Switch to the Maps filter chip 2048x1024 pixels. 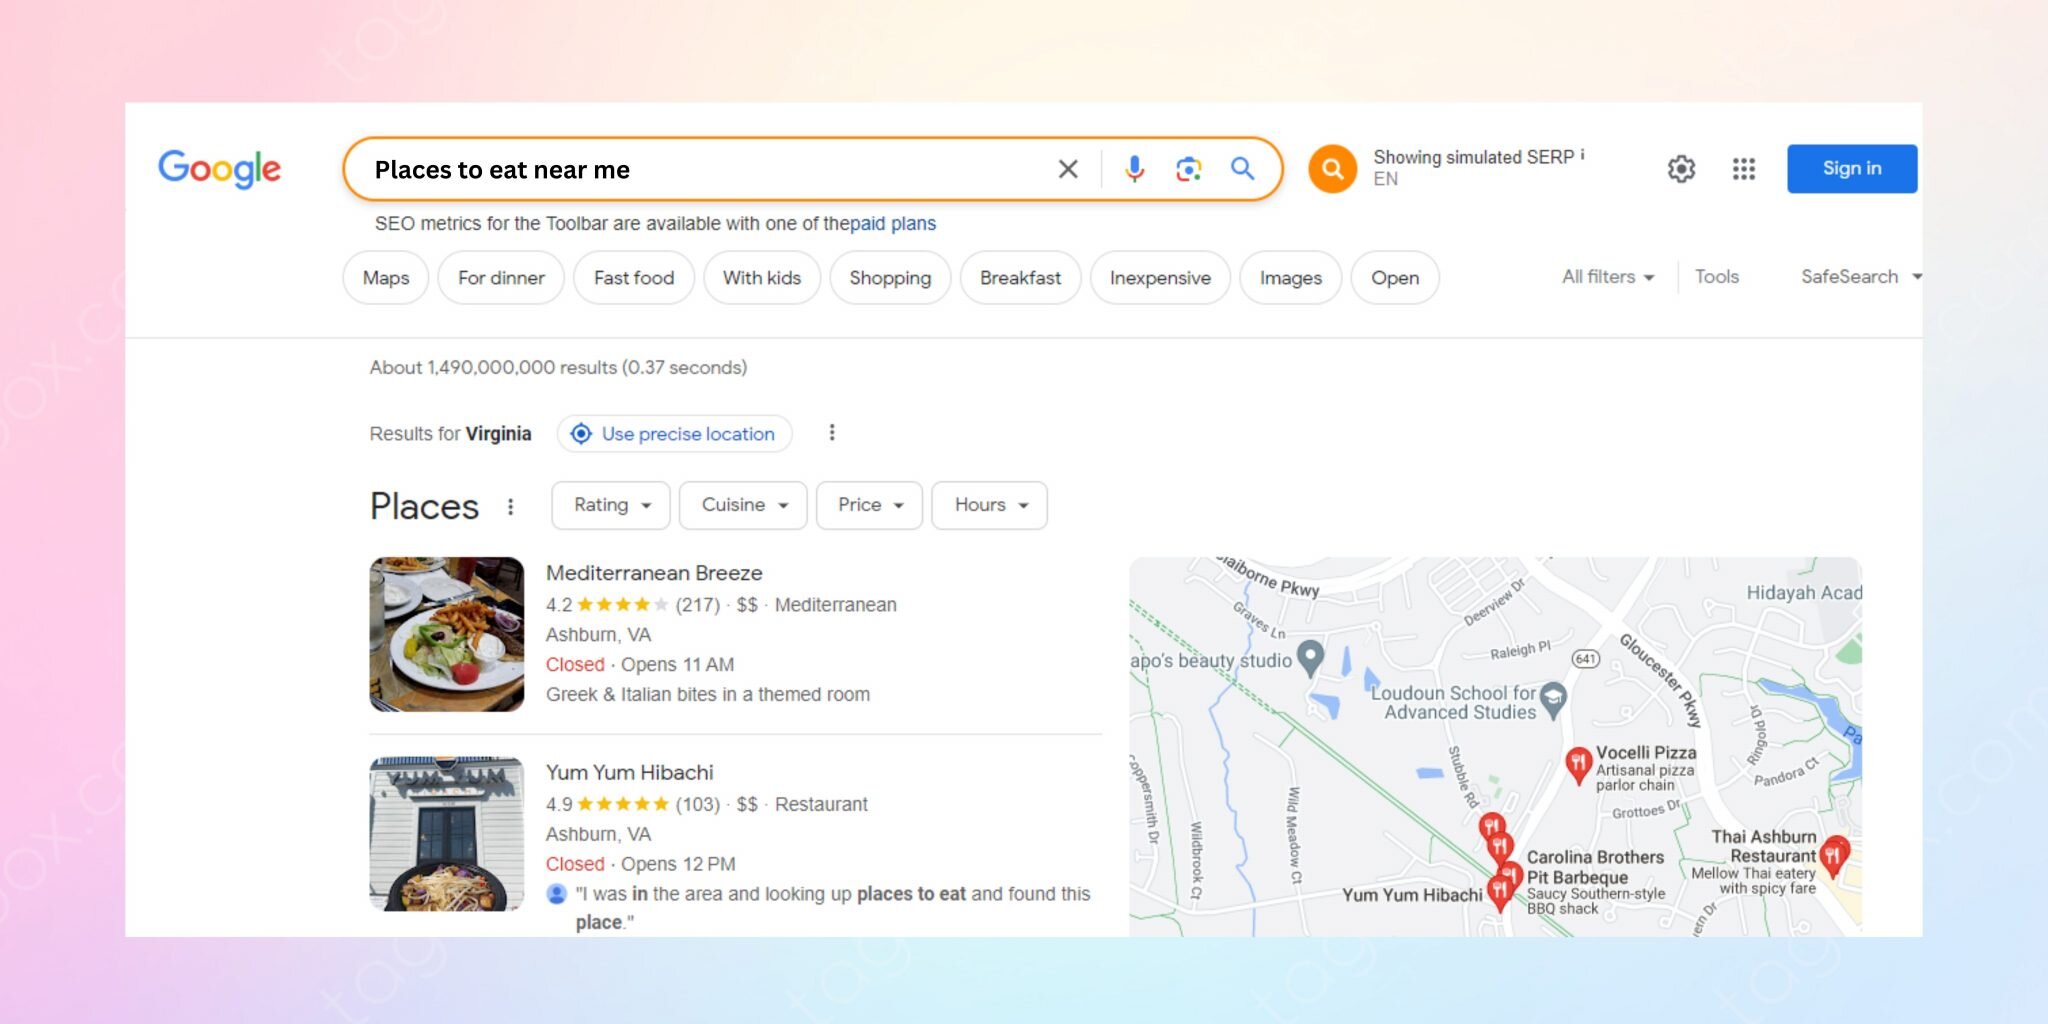(386, 278)
